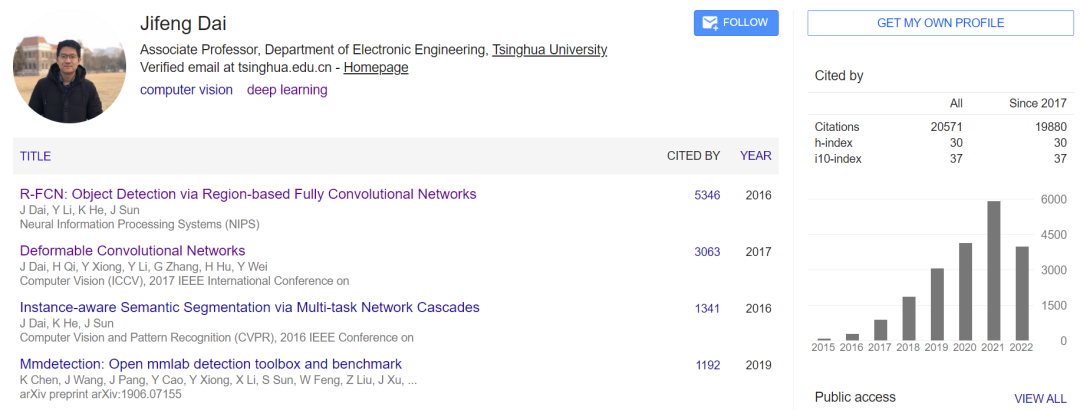Select the deep learning interest tag
This screenshot has height=410, width=1080.
287,90
